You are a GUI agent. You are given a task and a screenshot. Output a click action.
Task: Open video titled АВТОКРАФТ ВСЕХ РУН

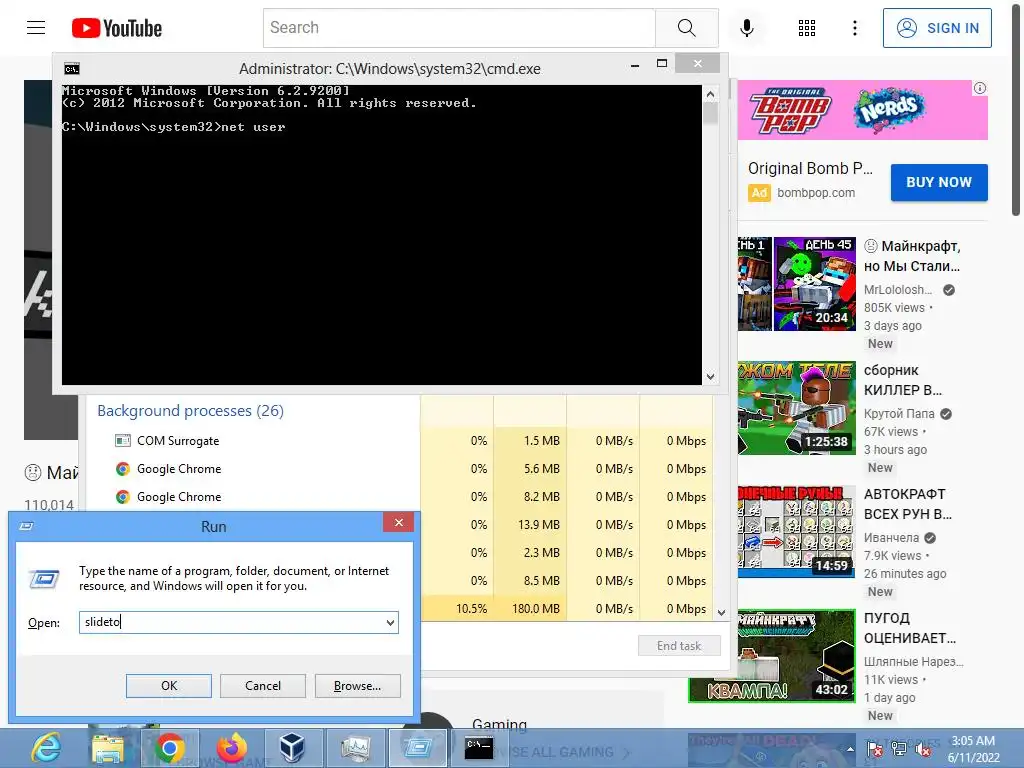click(x=908, y=504)
